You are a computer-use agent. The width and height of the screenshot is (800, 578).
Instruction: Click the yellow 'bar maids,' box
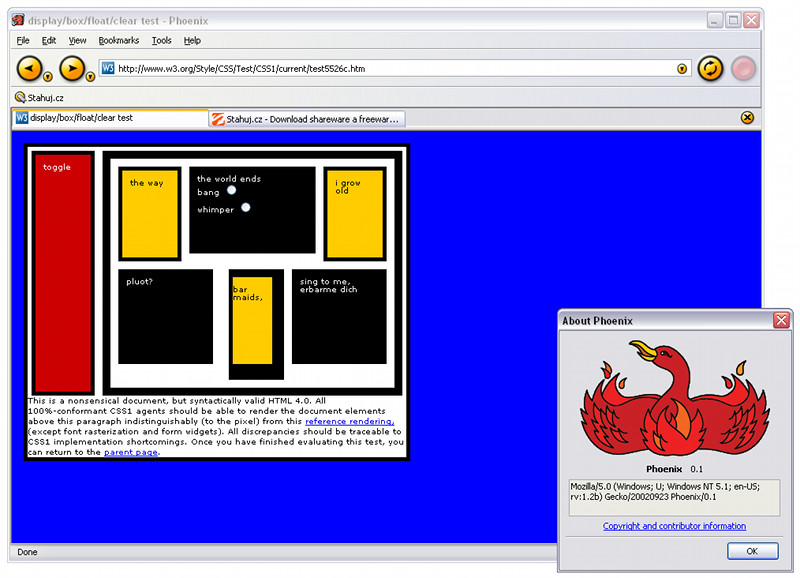253,320
